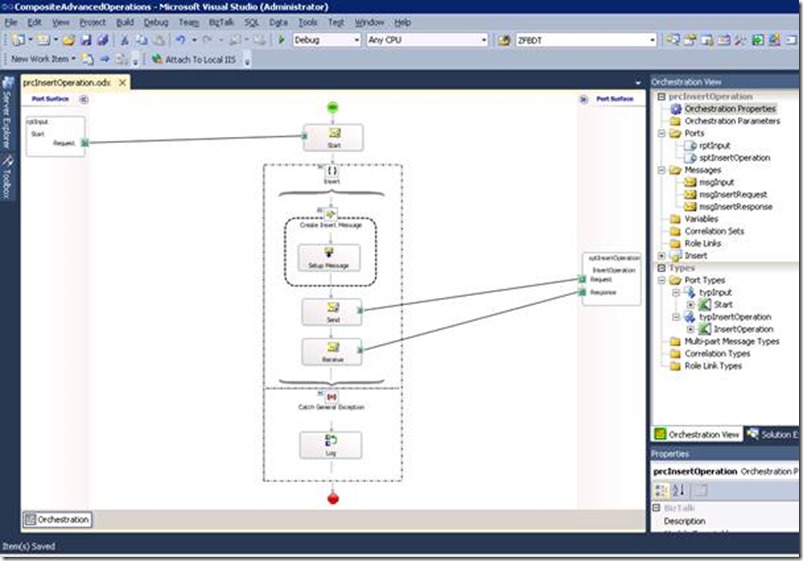Image resolution: width=803 pixels, height=561 pixels.
Task: Open Toolbox side tab
Action: 7,177
